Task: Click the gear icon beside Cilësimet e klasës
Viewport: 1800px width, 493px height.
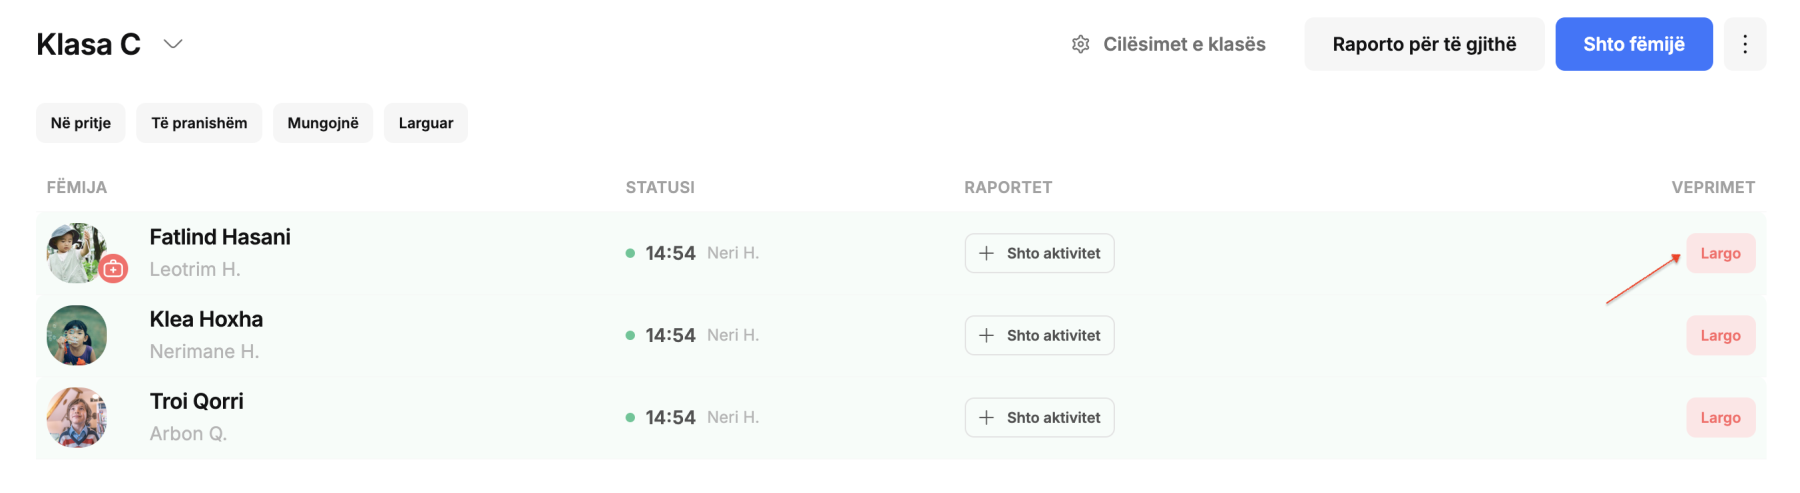Action: 1080,44
